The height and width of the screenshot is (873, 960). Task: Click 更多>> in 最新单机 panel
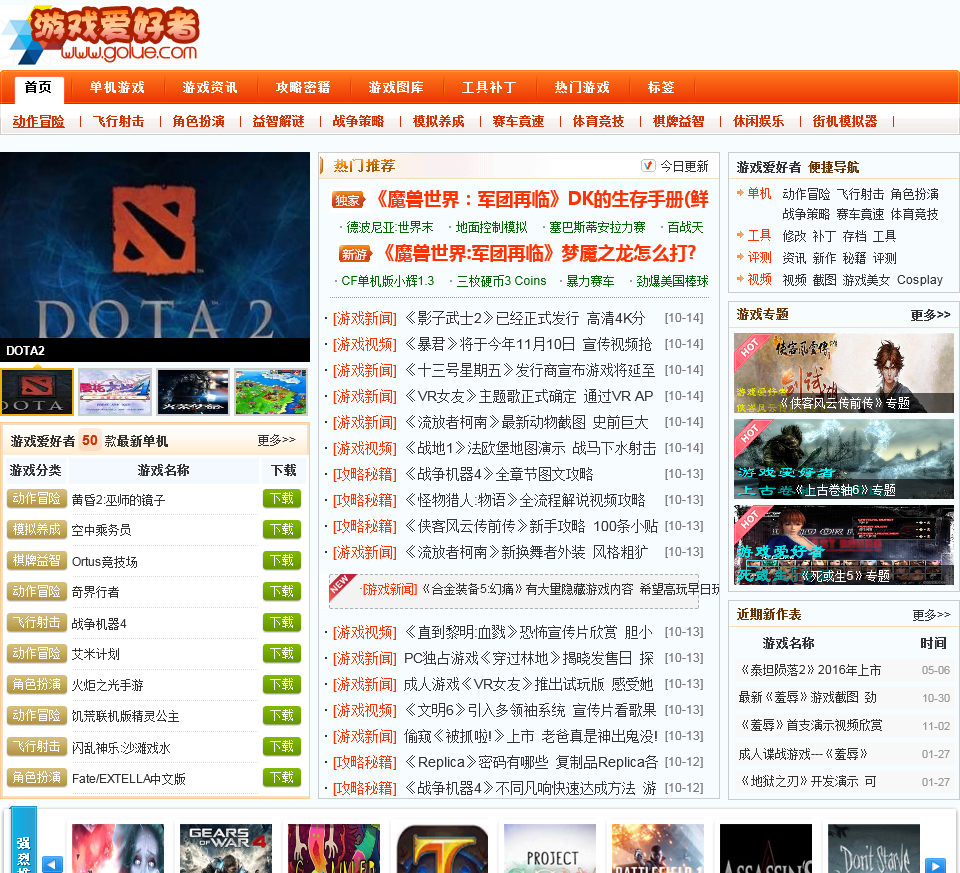pos(276,440)
